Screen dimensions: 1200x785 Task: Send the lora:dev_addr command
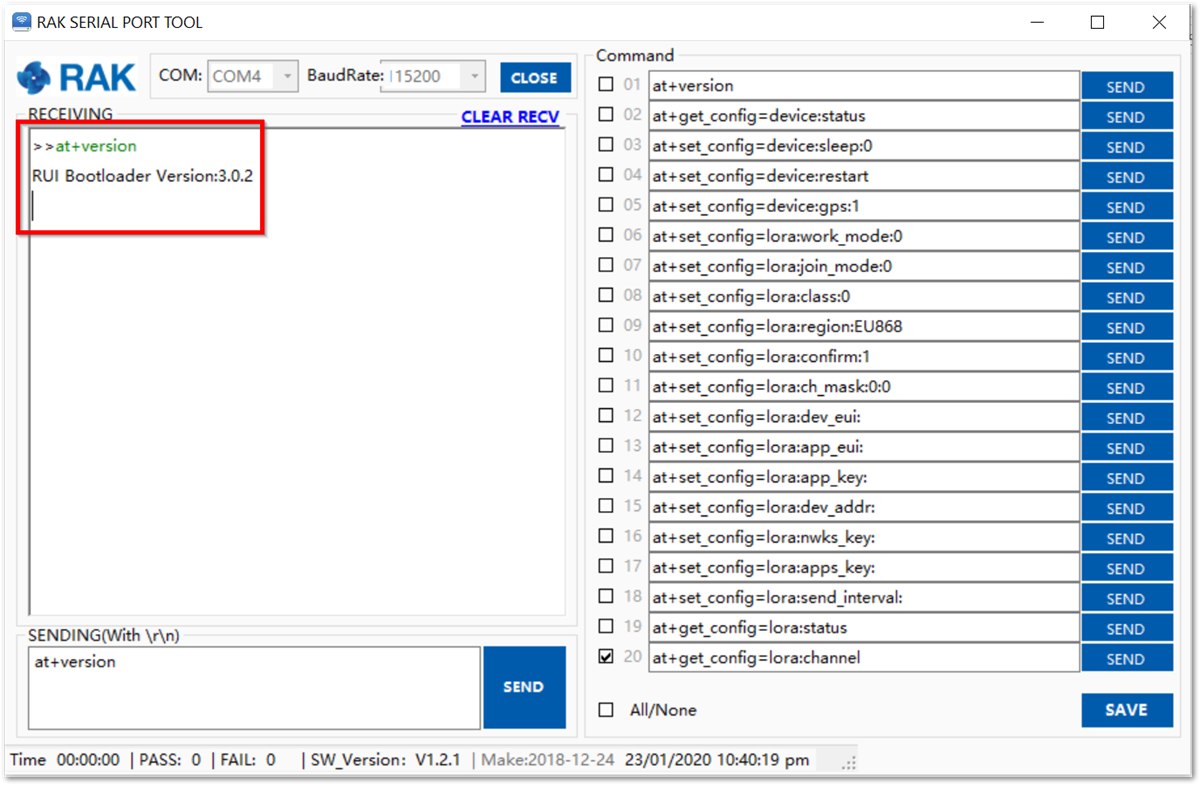(1126, 508)
